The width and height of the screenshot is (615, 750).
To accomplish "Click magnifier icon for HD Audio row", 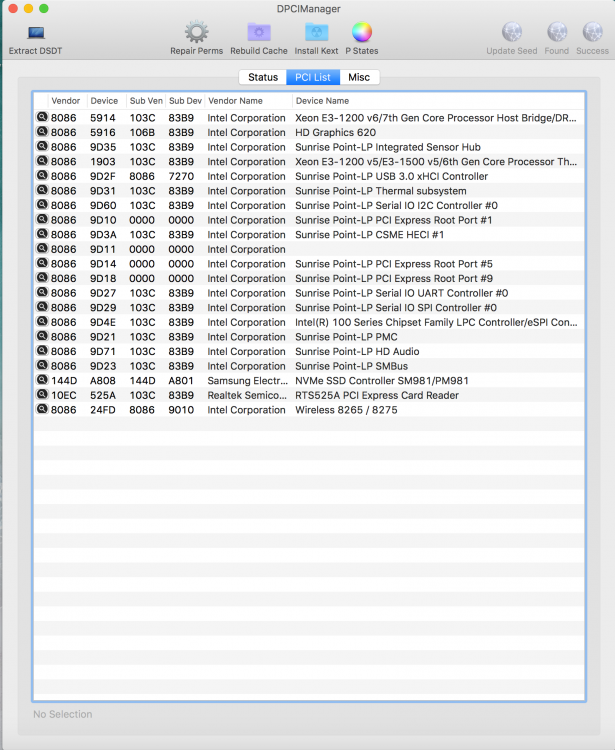I will tap(42, 350).
